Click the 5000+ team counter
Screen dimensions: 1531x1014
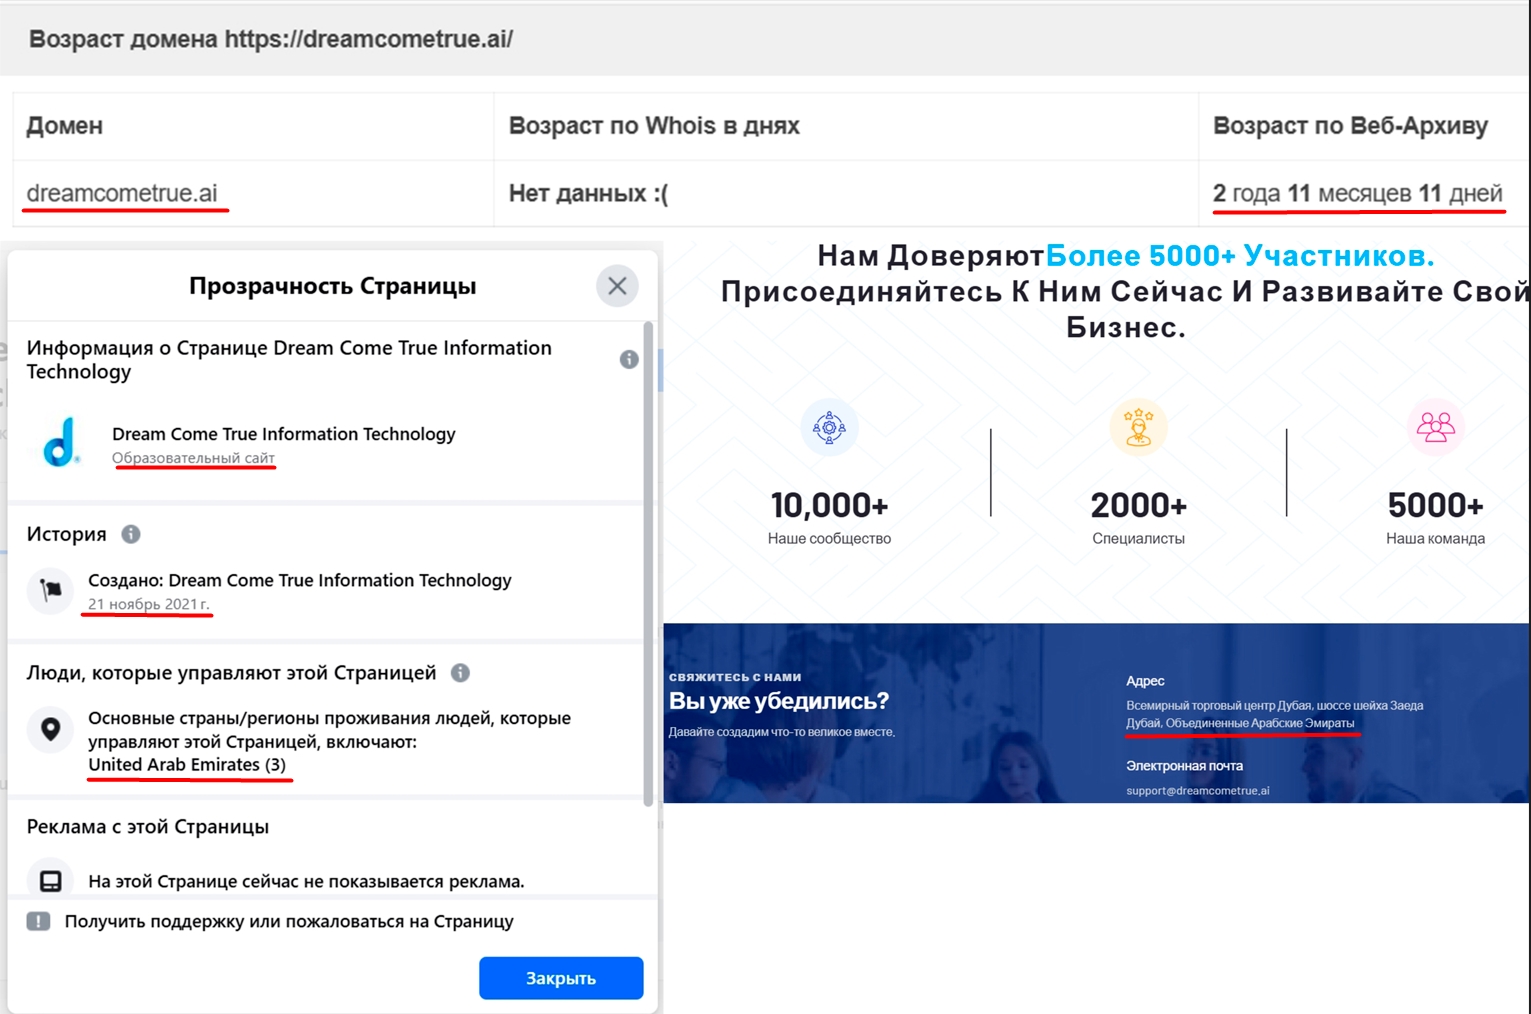[1435, 506]
